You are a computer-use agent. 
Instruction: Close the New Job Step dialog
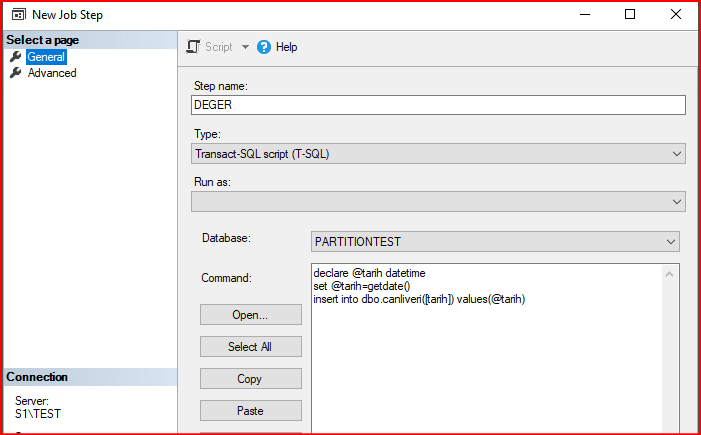(x=676, y=15)
